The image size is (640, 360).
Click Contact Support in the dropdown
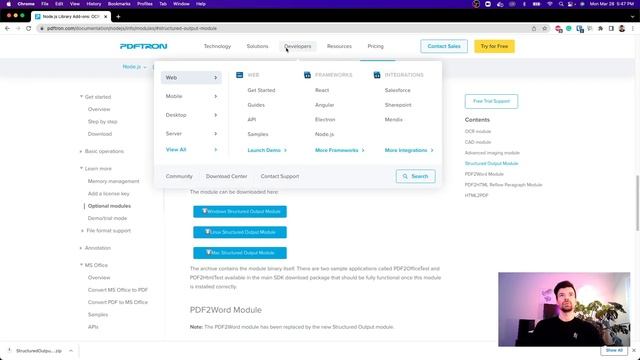pos(280,176)
